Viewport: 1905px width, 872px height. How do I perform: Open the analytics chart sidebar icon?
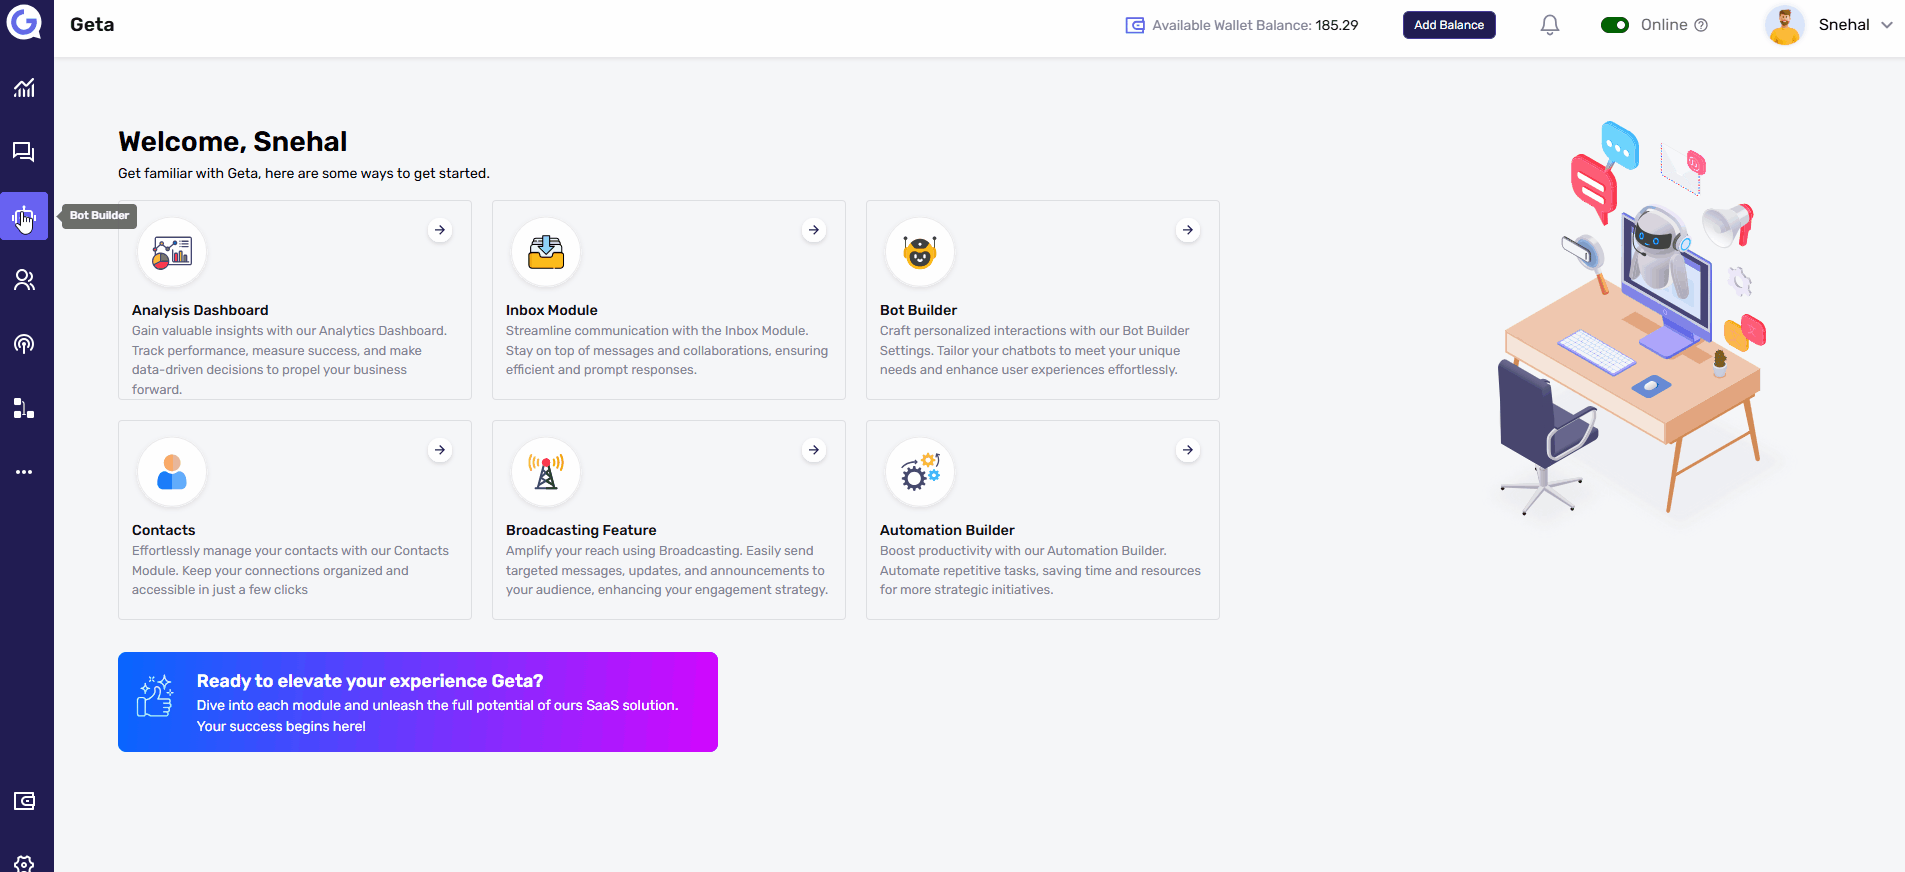pos(24,88)
